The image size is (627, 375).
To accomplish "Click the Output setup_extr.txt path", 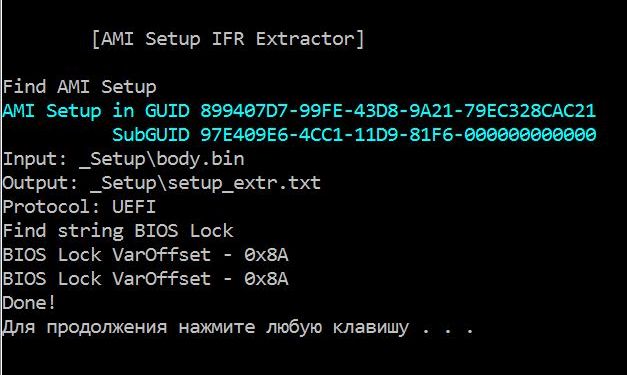I will click(206, 183).
